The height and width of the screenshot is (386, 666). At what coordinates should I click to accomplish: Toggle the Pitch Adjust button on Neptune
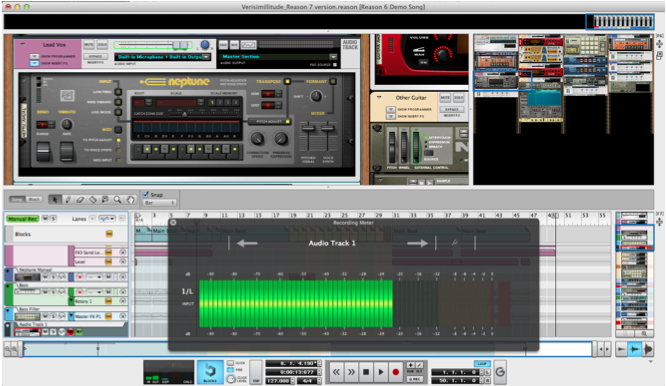pos(269,121)
